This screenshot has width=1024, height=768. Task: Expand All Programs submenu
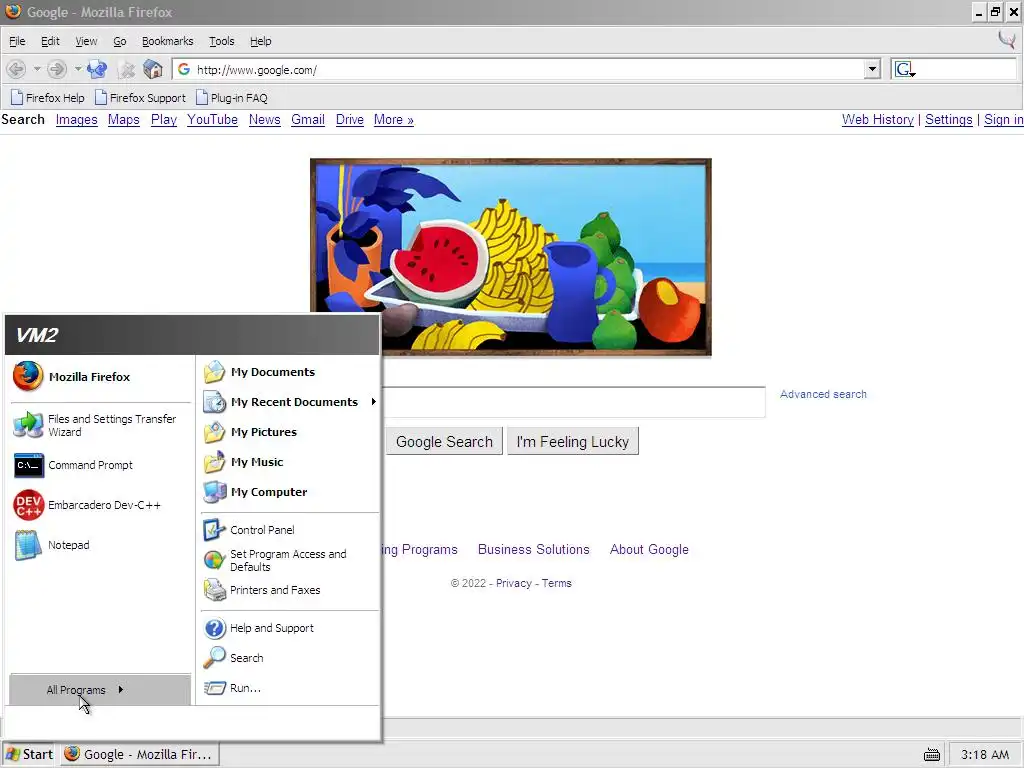100,690
